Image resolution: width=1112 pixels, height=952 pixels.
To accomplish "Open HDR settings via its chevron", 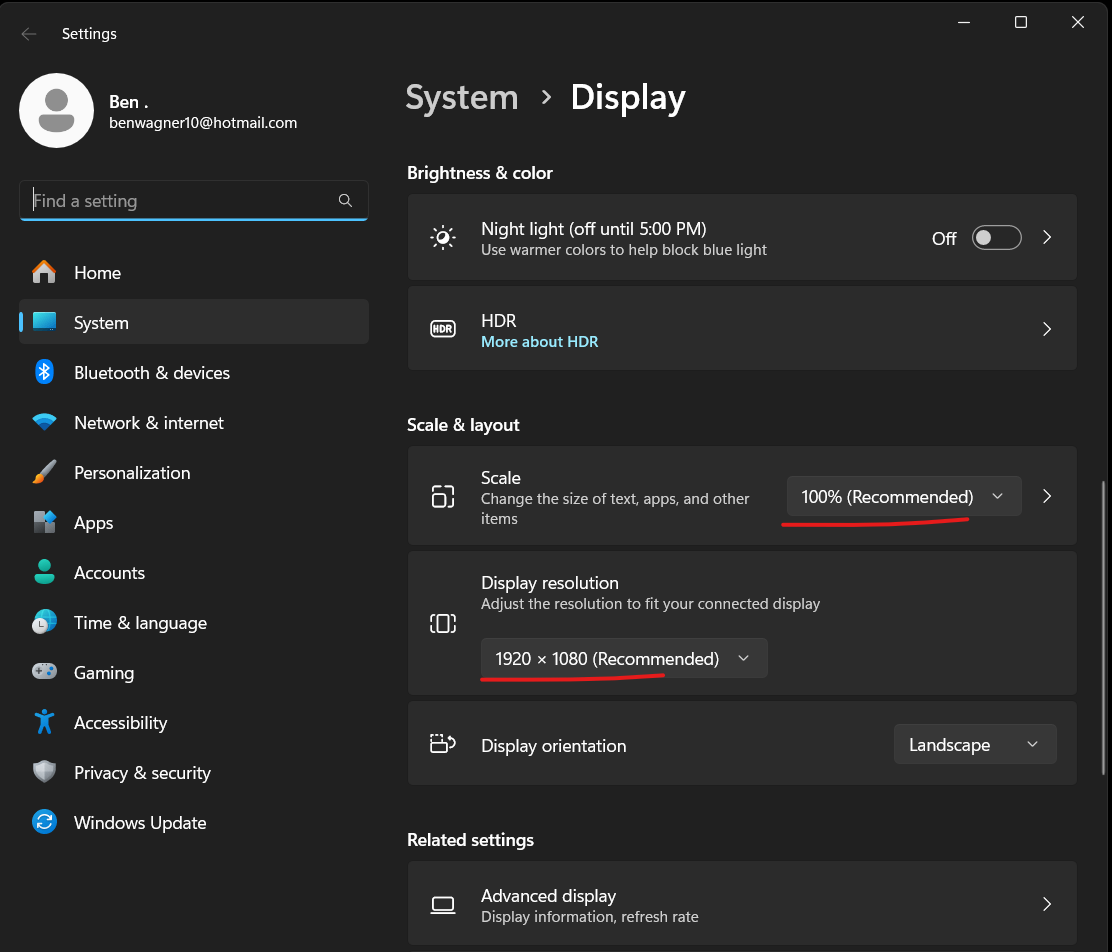I will (1047, 329).
